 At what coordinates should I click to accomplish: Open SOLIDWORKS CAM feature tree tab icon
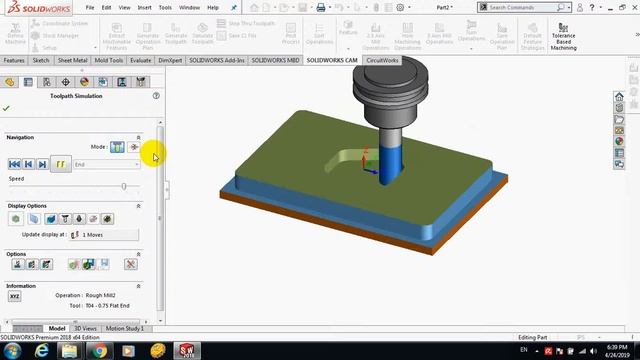click(x=103, y=82)
